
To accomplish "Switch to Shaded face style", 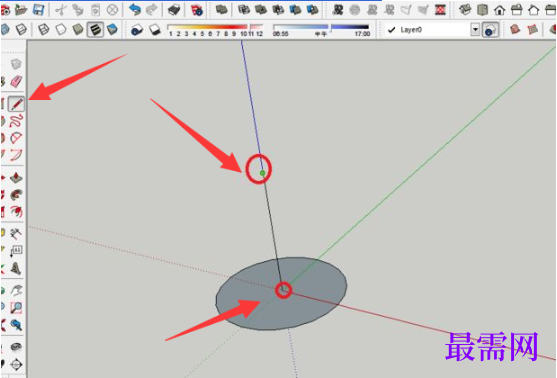I will point(78,29).
